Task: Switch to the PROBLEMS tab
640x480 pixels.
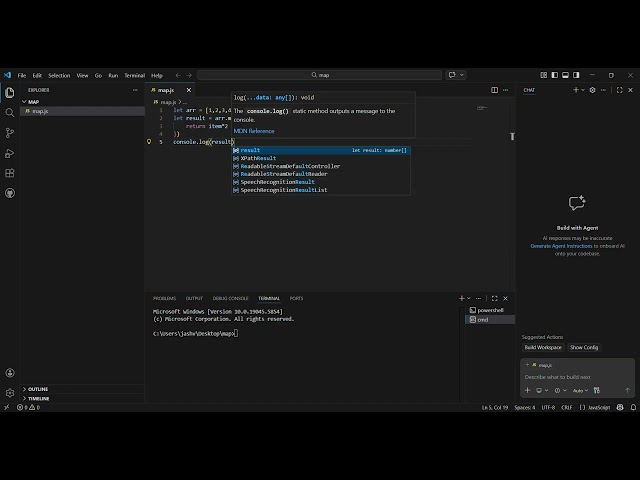Action: click(x=164, y=298)
